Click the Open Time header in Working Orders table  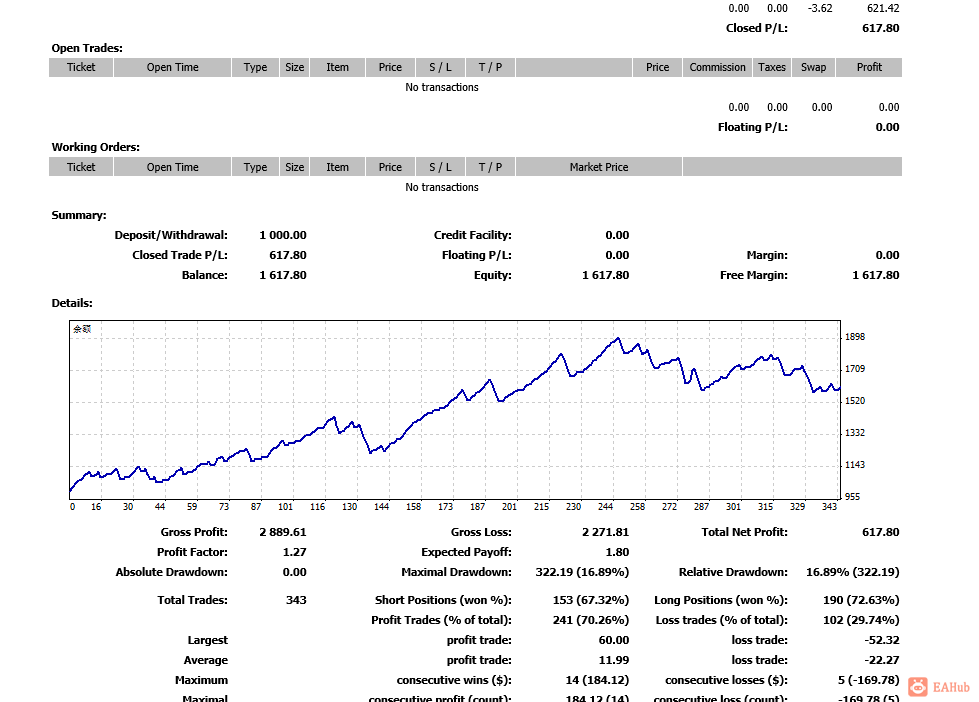pyautogui.click(x=172, y=167)
